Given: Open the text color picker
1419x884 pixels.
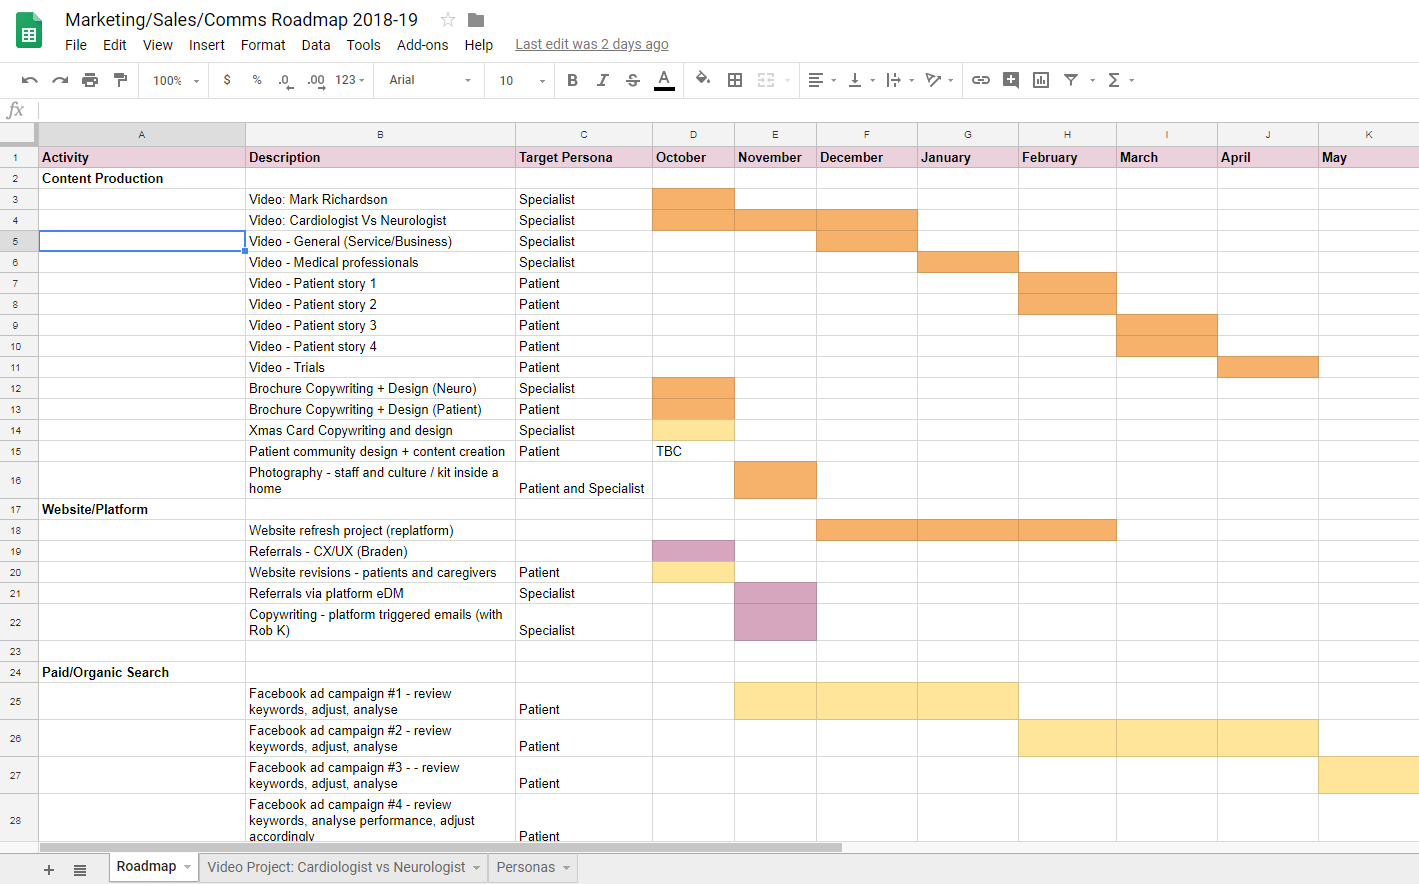Looking at the screenshot, I should (x=664, y=80).
